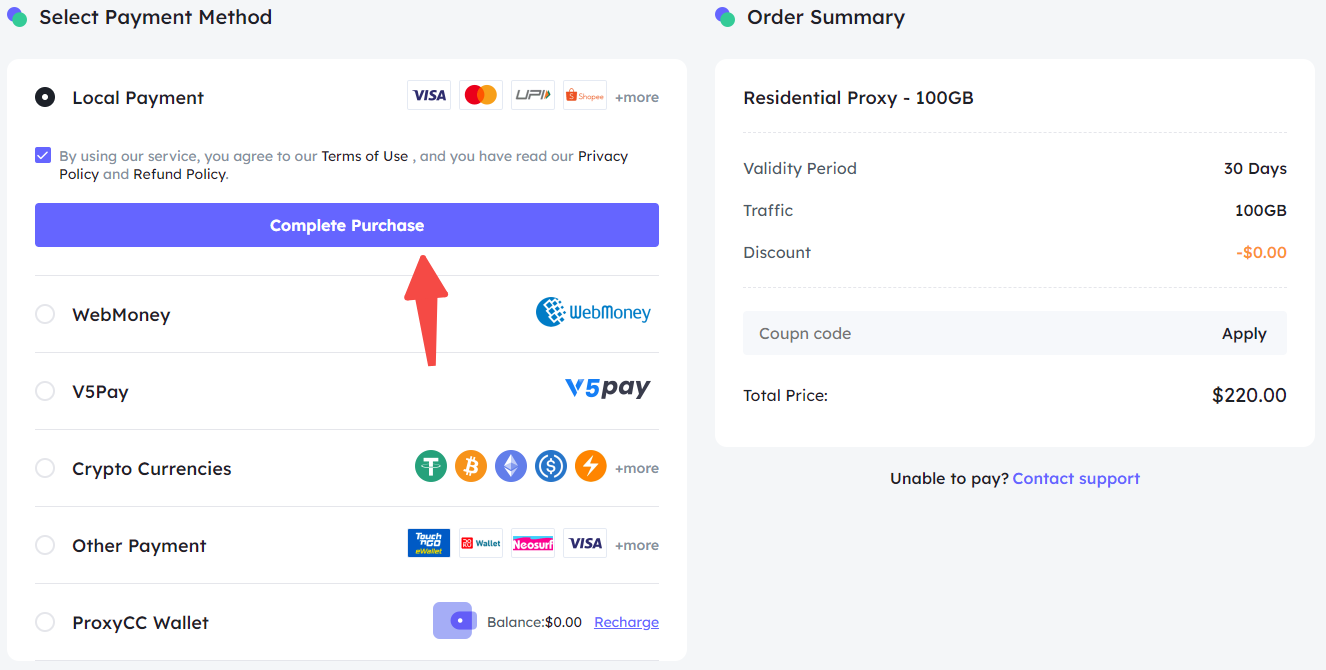Click the UPI payment icon
Viewport: 1326px width, 670px height.
pyautogui.click(x=533, y=95)
